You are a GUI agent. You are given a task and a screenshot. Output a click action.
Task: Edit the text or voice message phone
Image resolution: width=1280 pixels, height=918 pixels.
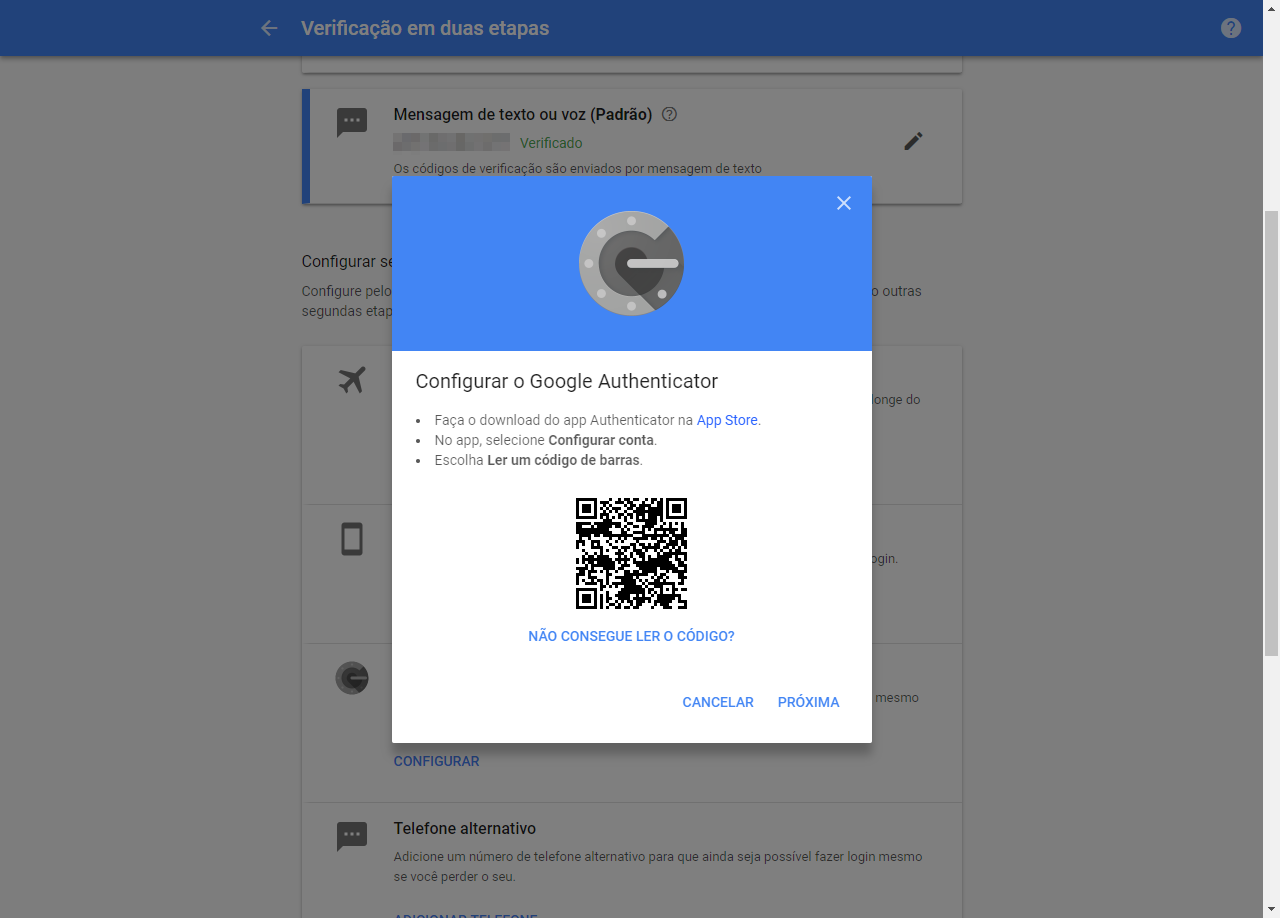[913, 141]
